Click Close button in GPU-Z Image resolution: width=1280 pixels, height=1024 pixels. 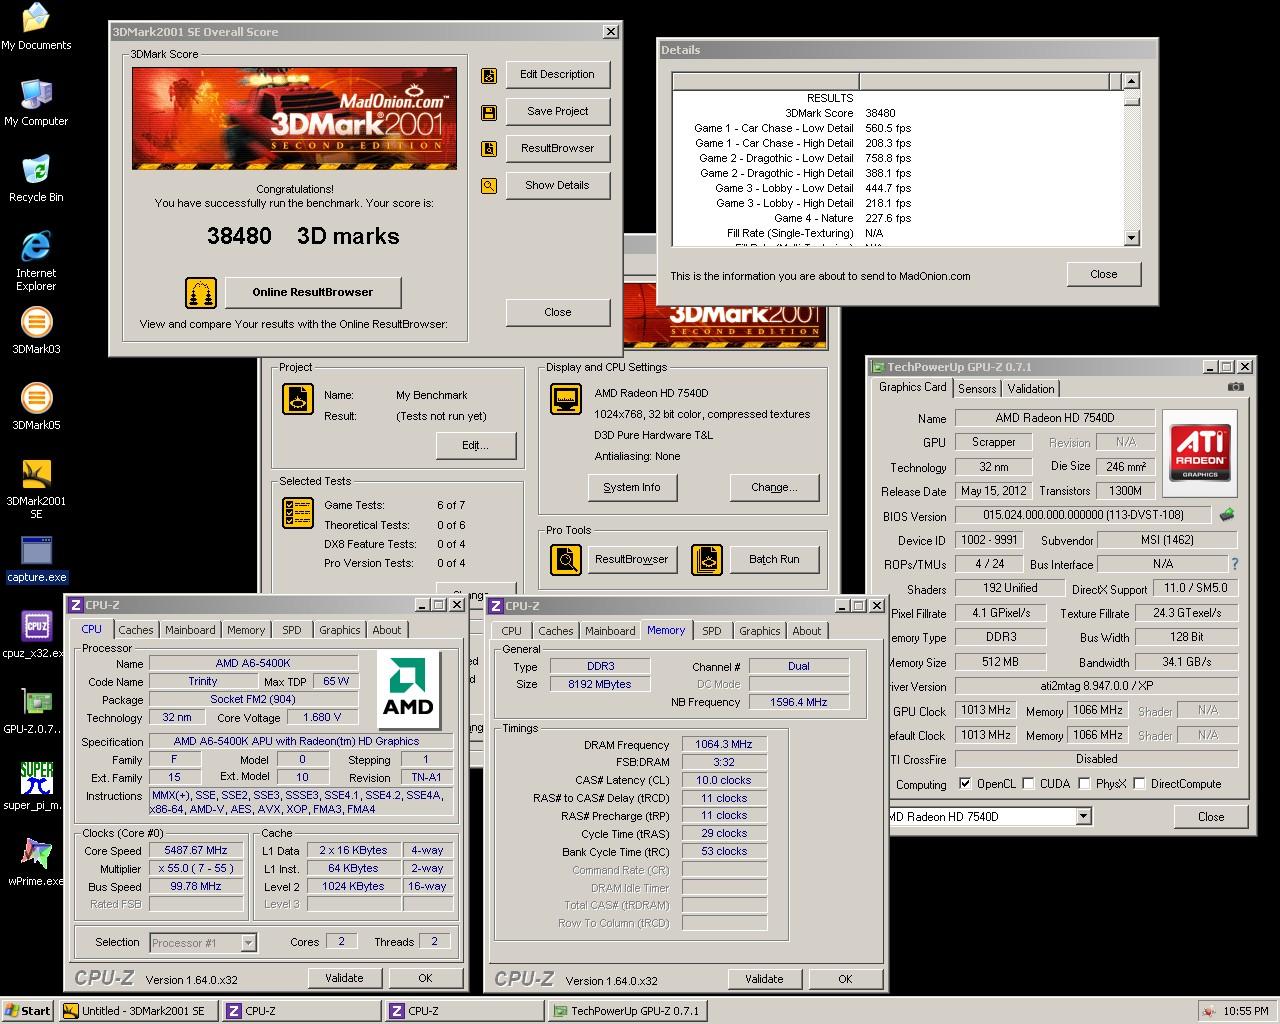(x=1211, y=817)
